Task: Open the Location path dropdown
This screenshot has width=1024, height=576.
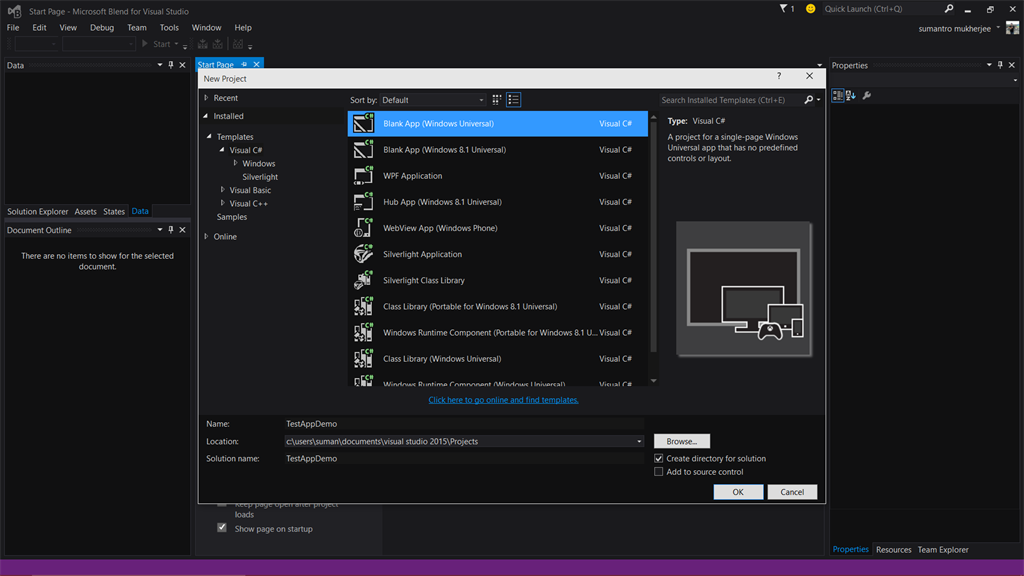Action: click(639, 441)
